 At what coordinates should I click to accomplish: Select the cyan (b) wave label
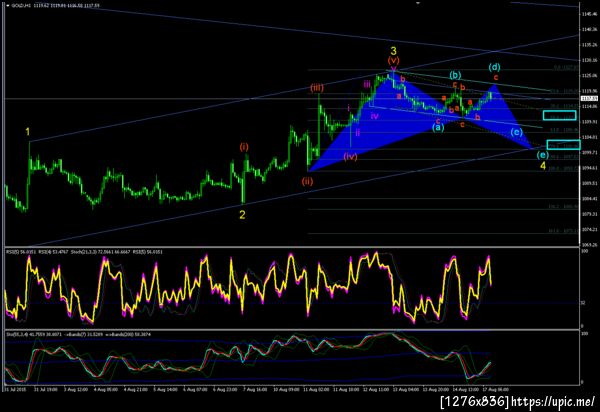pyautogui.click(x=455, y=75)
